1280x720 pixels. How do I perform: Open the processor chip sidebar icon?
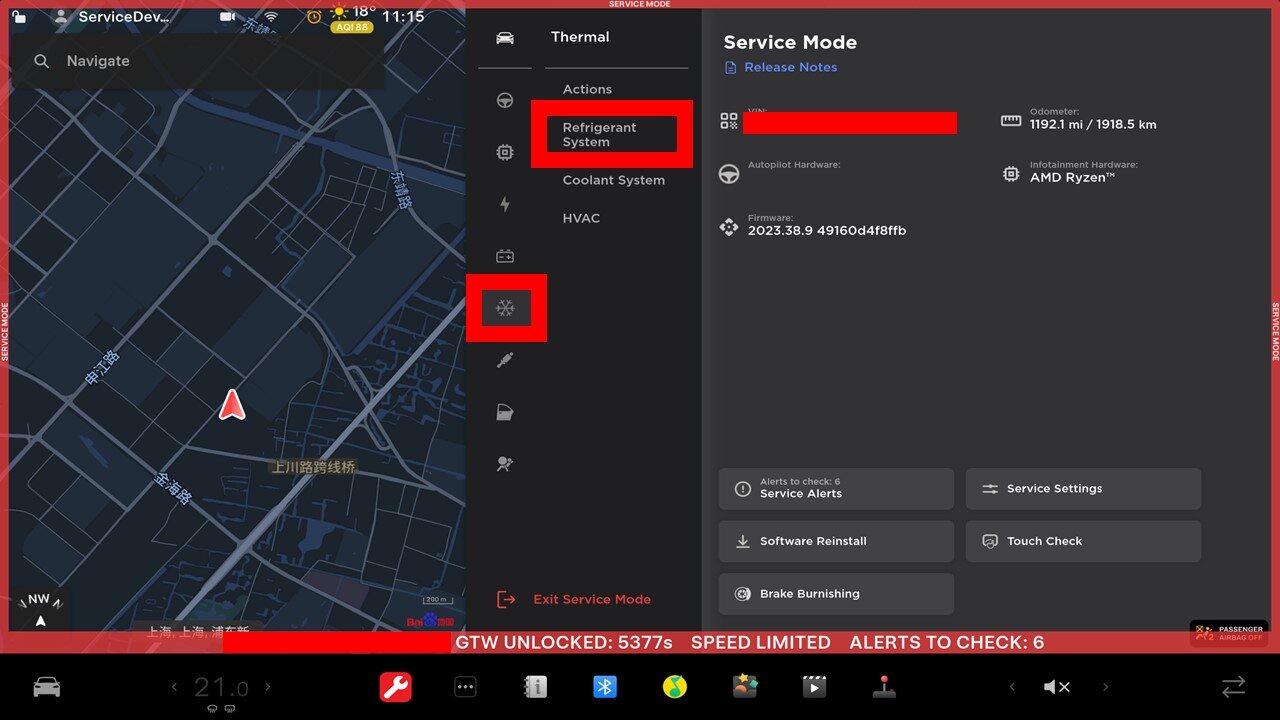[x=505, y=152]
